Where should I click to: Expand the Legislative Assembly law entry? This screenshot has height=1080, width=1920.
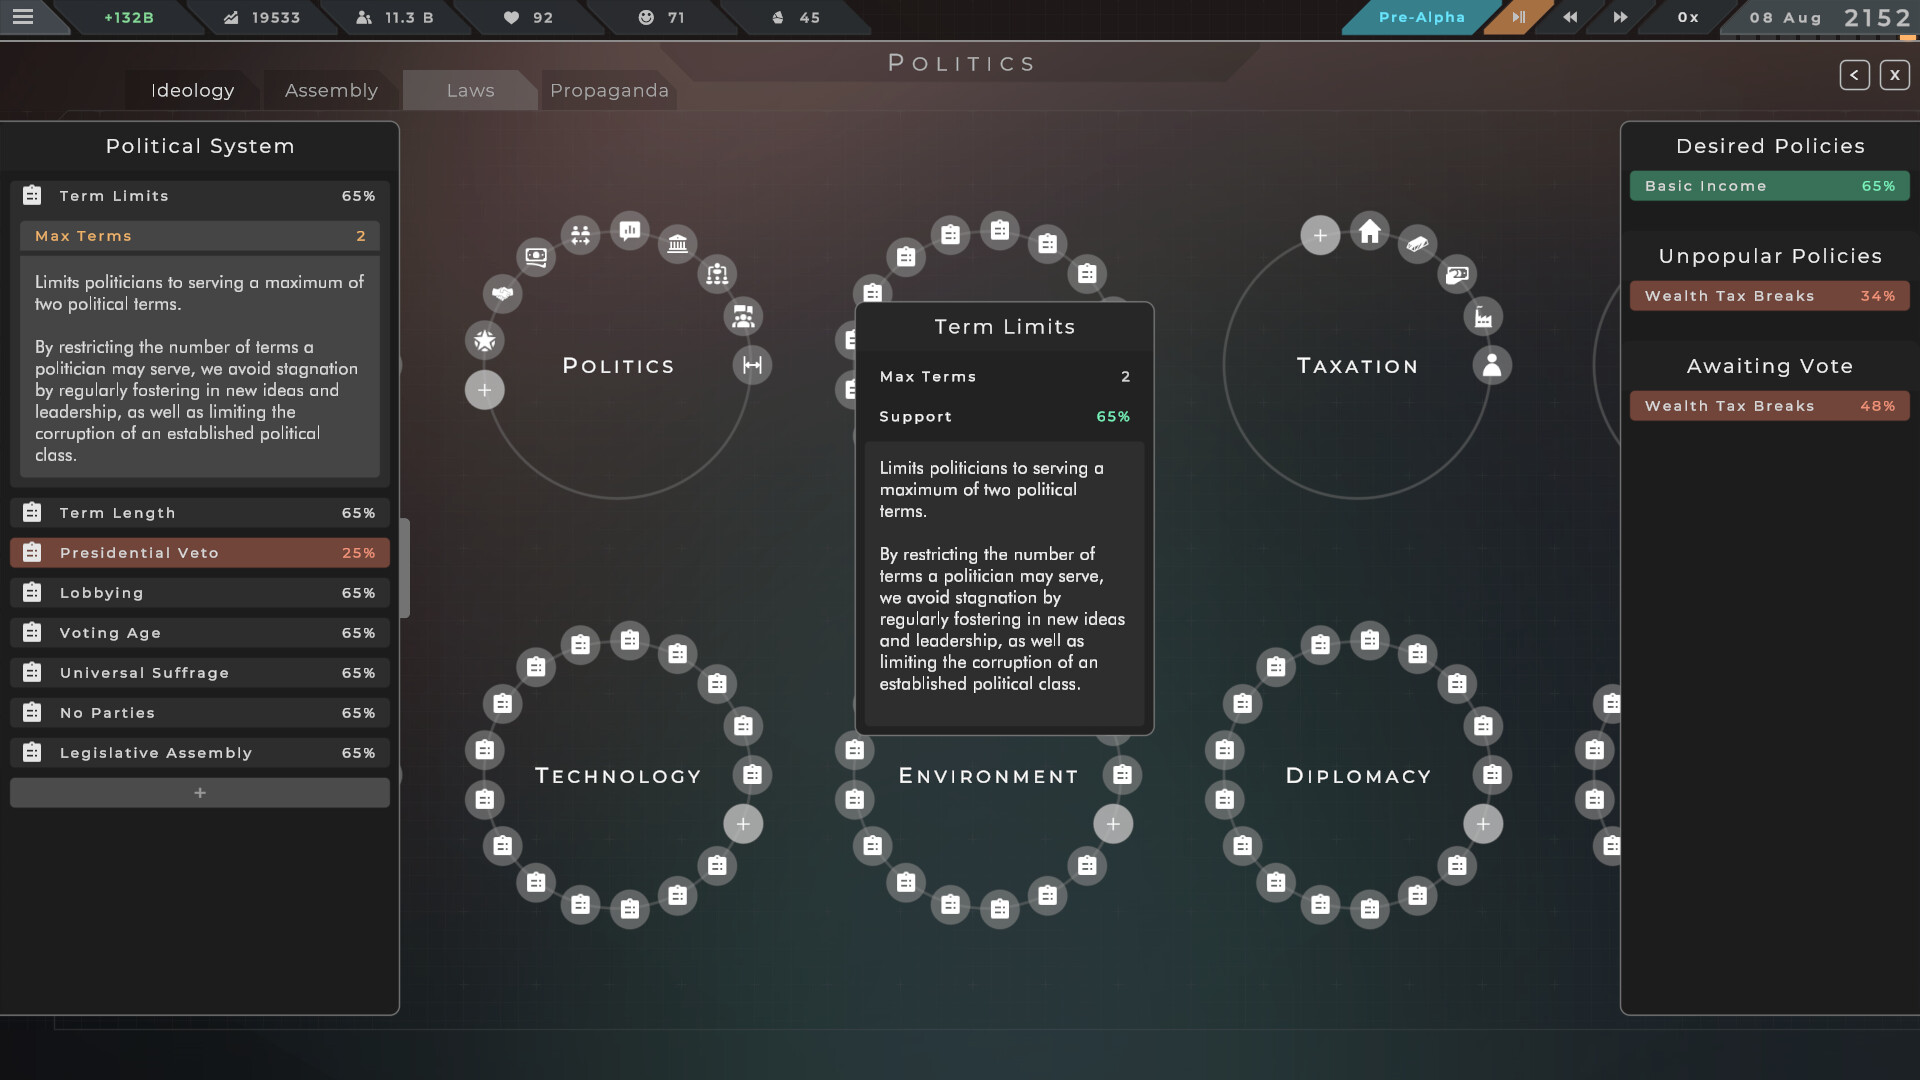point(200,753)
